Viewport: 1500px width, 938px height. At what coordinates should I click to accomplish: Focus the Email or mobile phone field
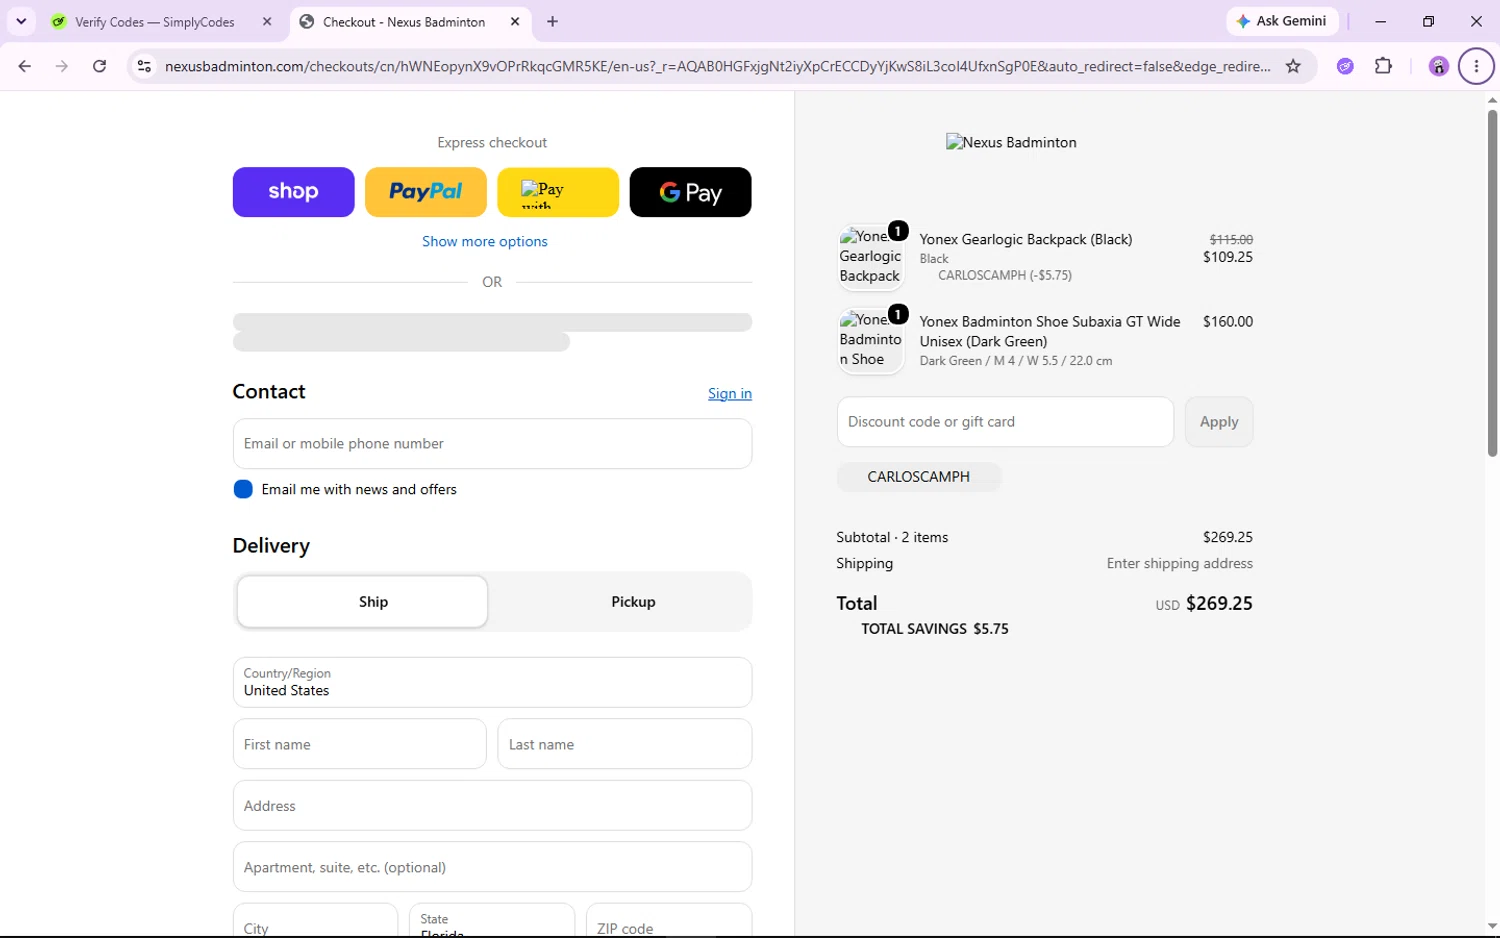point(492,443)
